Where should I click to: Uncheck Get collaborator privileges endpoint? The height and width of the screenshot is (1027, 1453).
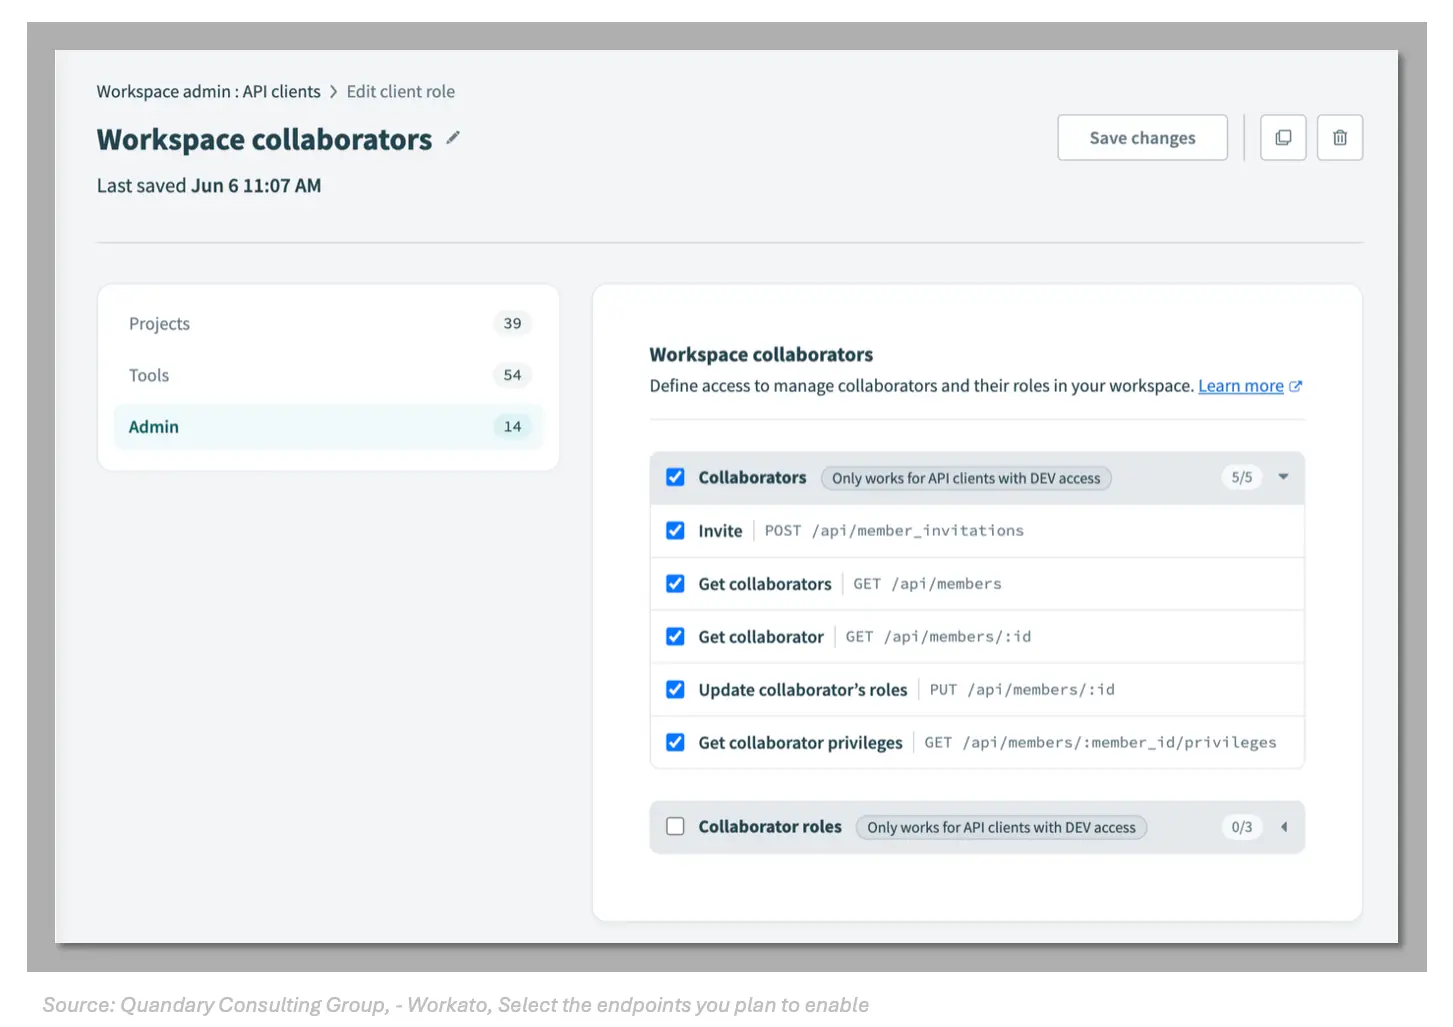pos(675,742)
